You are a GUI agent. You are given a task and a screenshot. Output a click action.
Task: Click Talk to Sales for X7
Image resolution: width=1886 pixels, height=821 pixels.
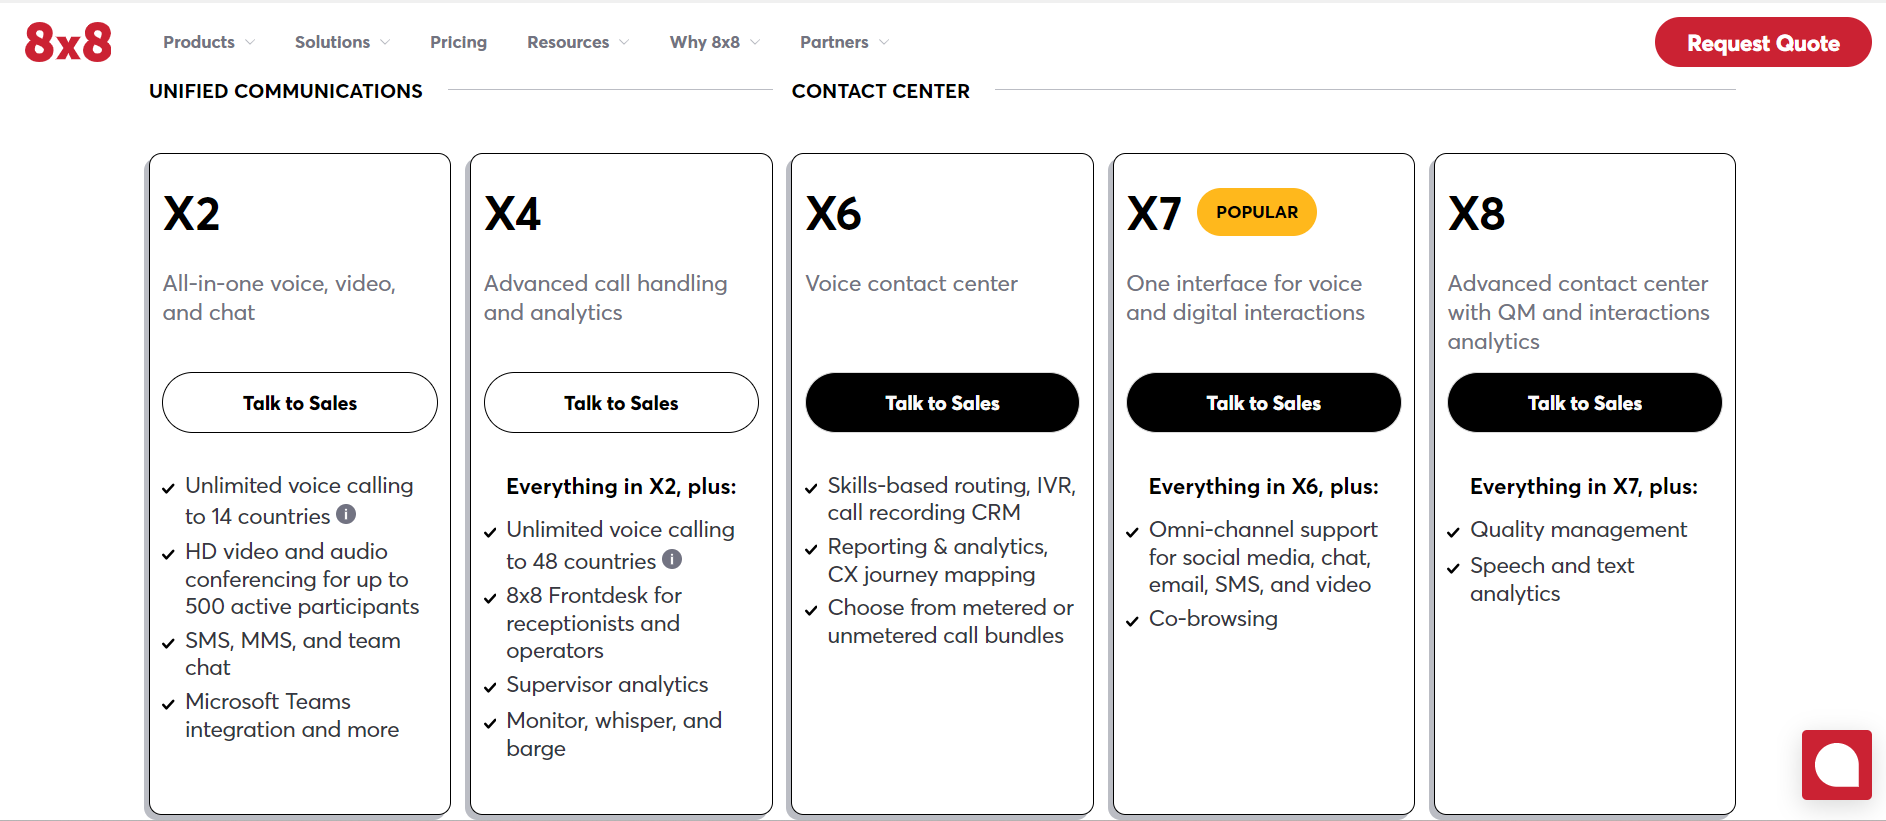1263,403
